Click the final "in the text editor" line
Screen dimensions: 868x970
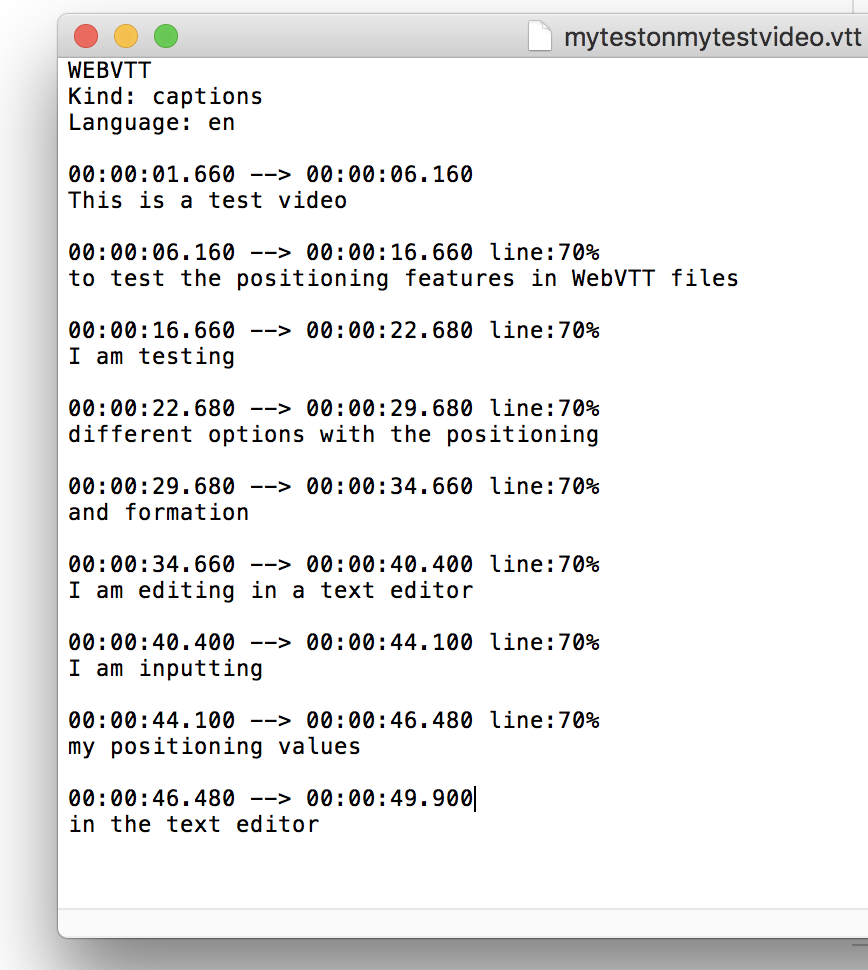click(193, 825)
